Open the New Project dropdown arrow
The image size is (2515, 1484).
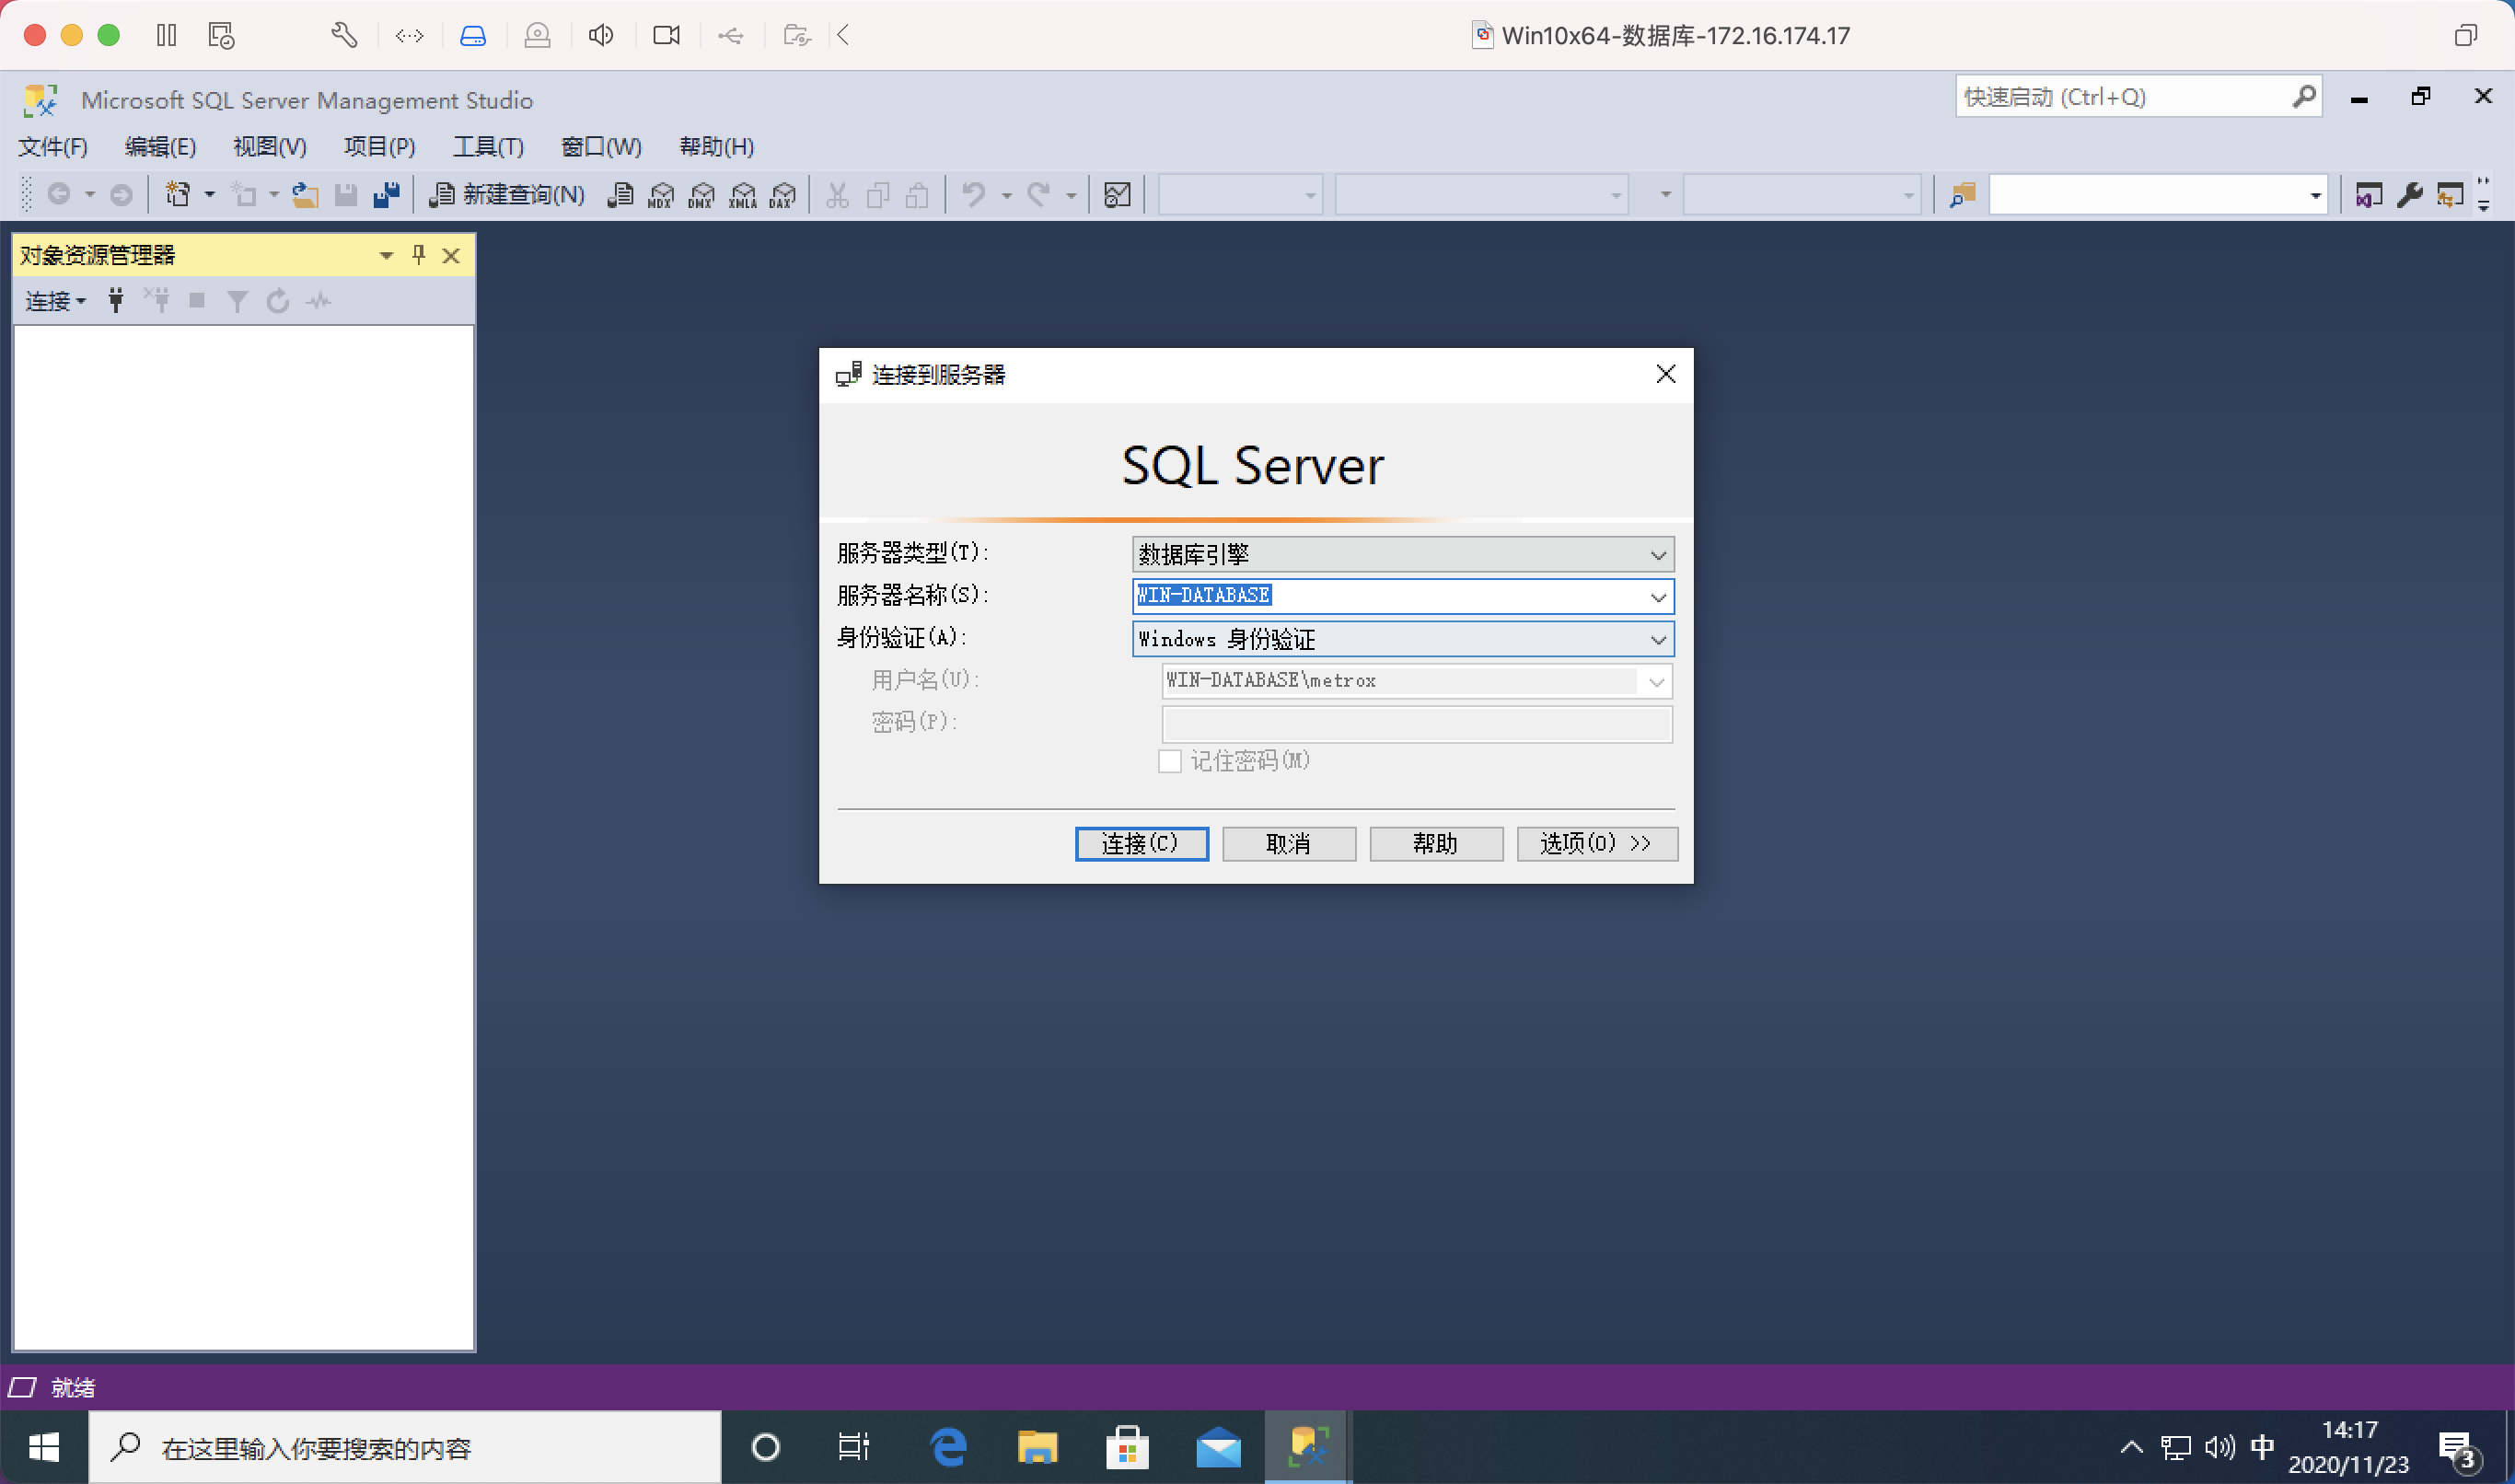click(x=209, y=194)
